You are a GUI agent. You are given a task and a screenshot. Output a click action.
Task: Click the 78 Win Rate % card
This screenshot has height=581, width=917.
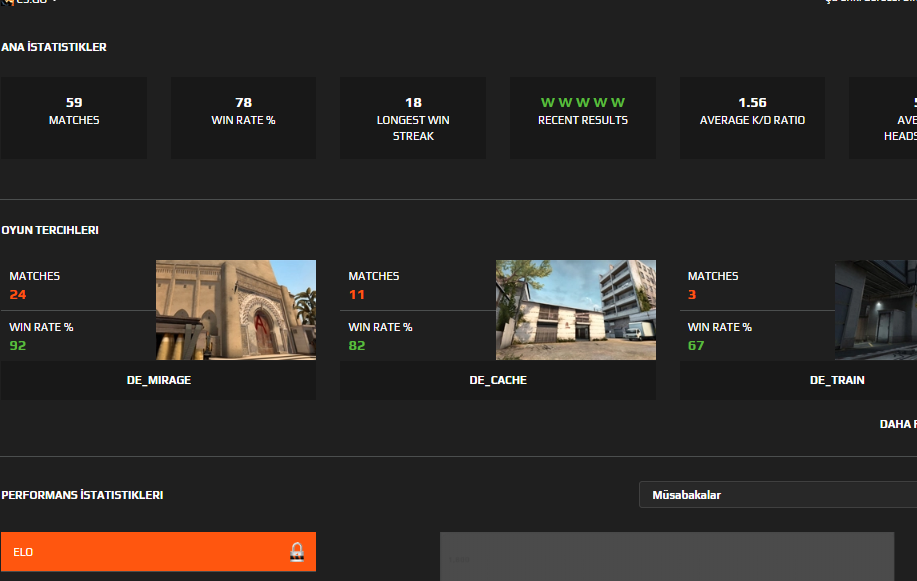(x=243, y=118)
